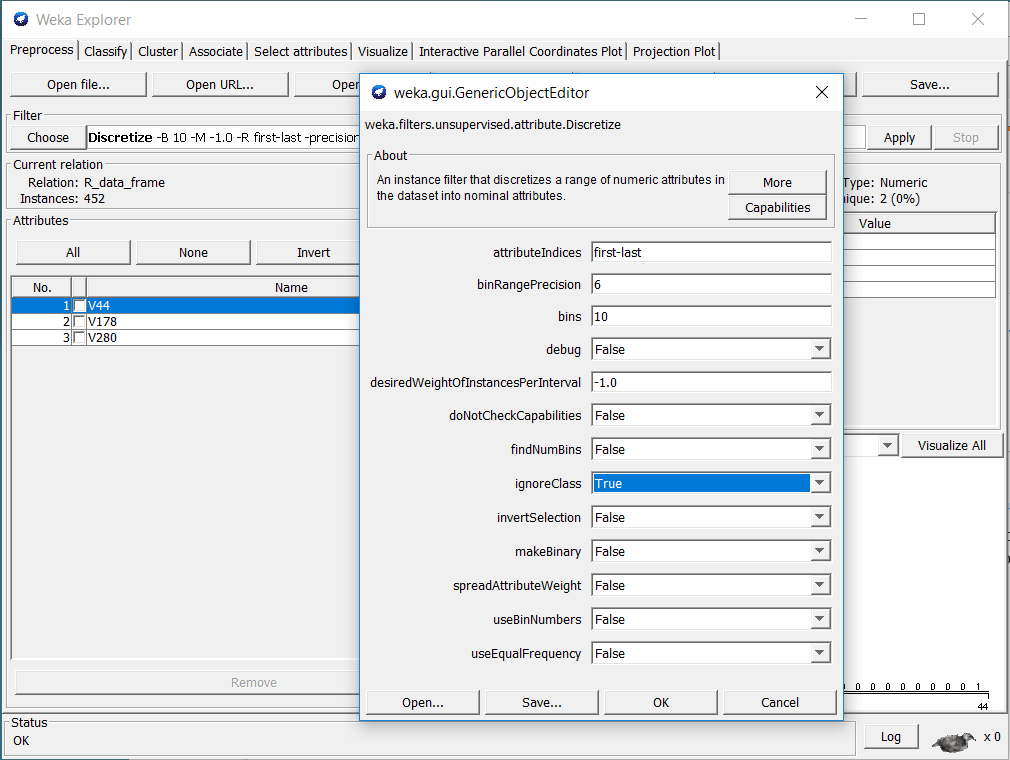Open the makeBinary dropdown
Image resolution: width=1010 pixels, height=760 pixels.
[x=819, y=551]
